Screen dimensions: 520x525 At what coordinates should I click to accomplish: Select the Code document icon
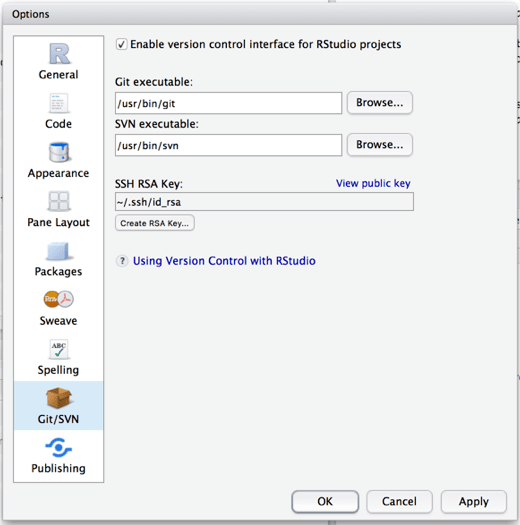pyautogui.click(x=59, y=103)
